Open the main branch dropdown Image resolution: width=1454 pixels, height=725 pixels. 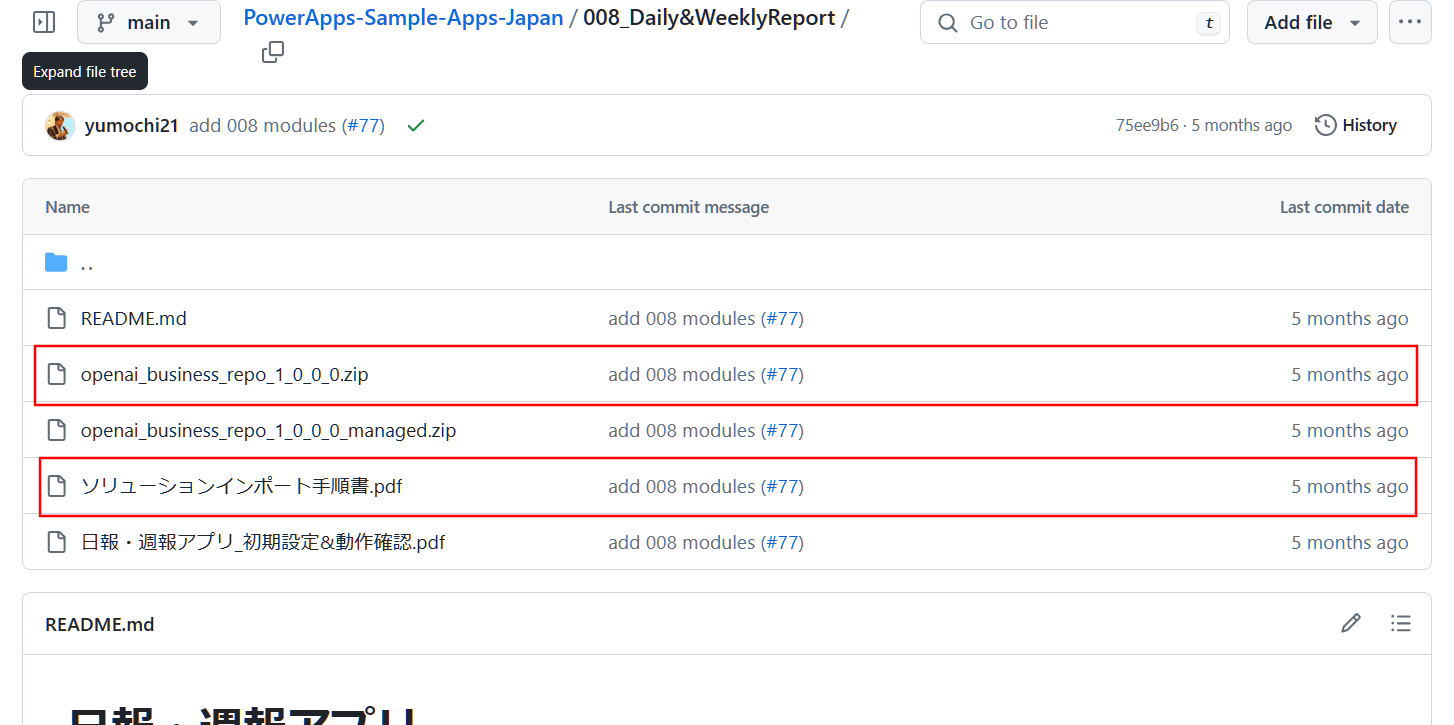click(149, 22)
